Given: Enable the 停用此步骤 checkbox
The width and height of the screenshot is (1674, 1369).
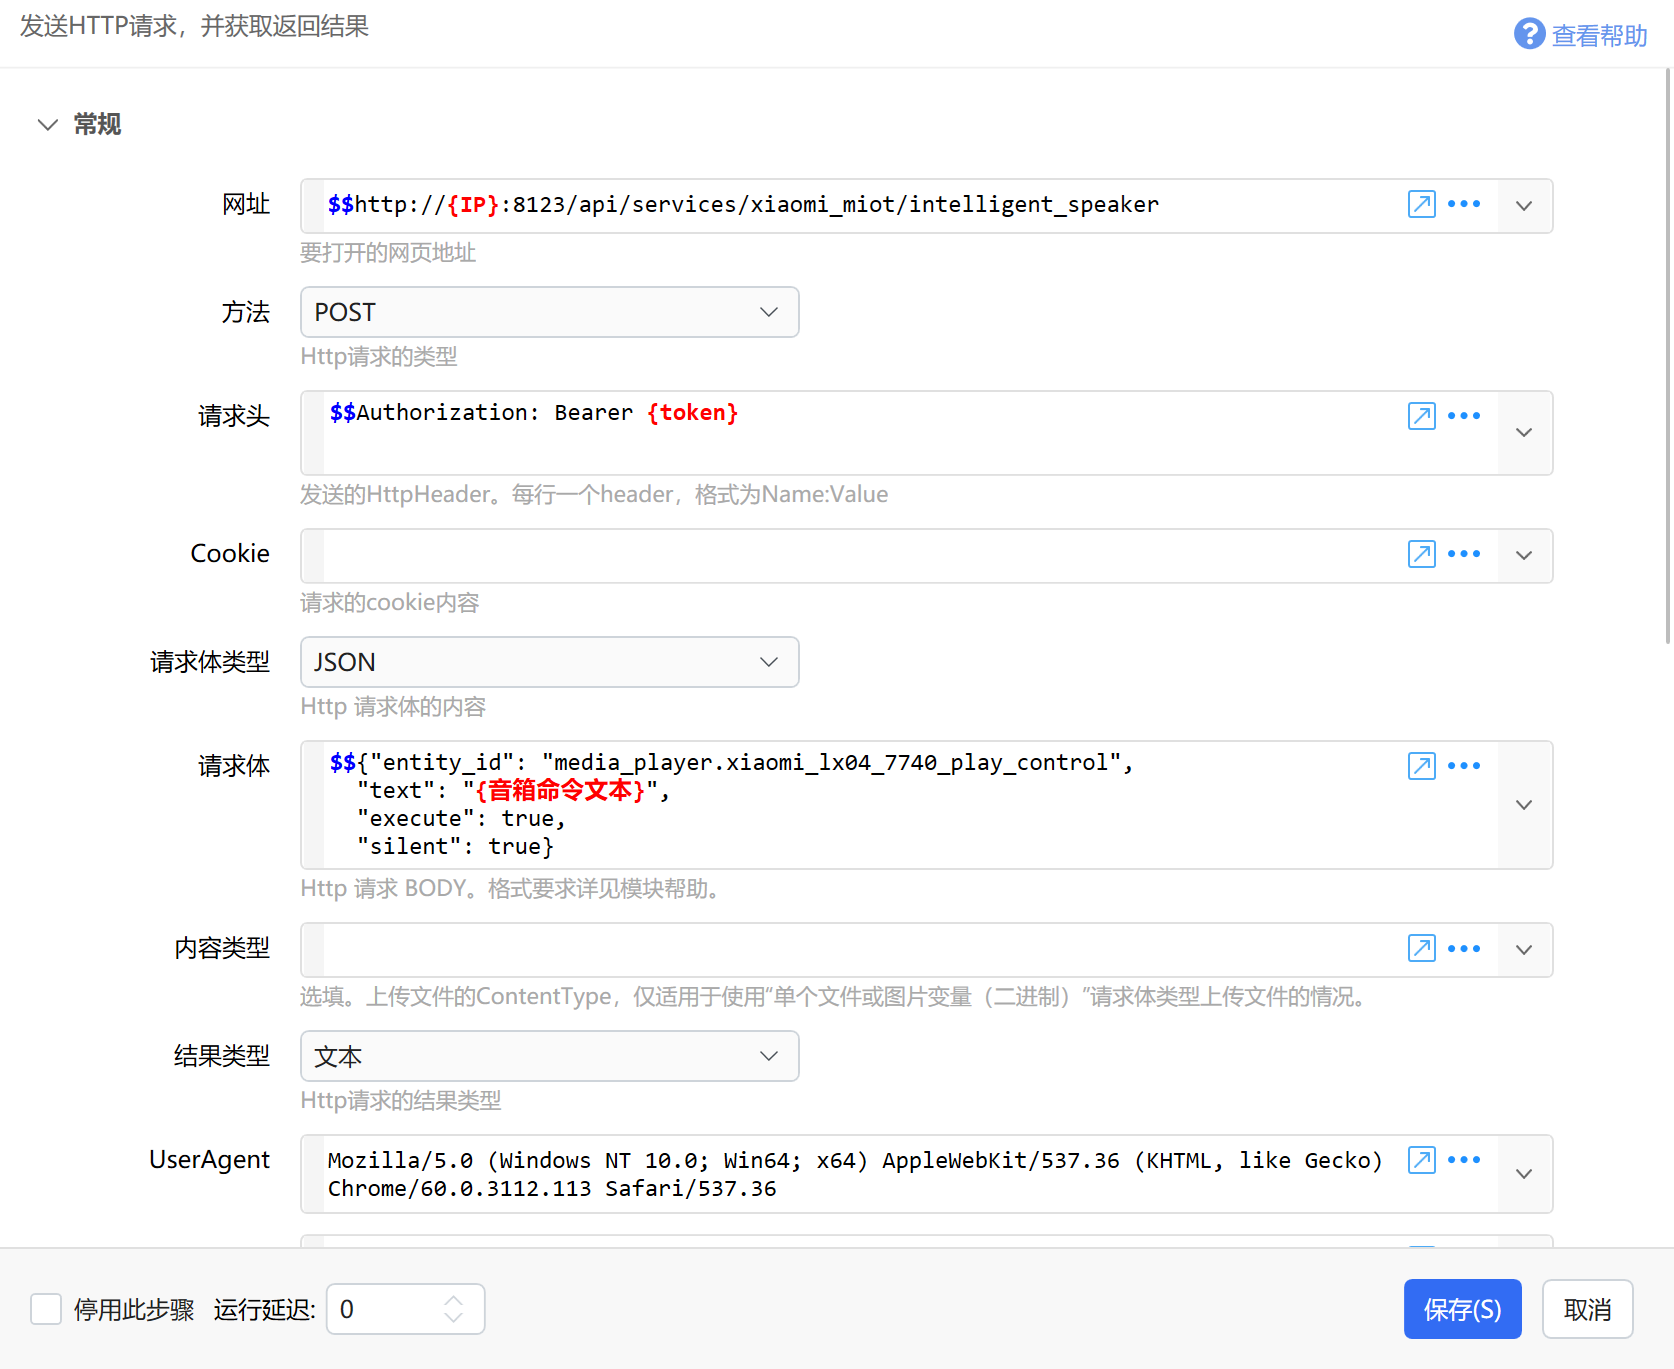Looking at the screenshot, I should click(x=46, y=1309).
